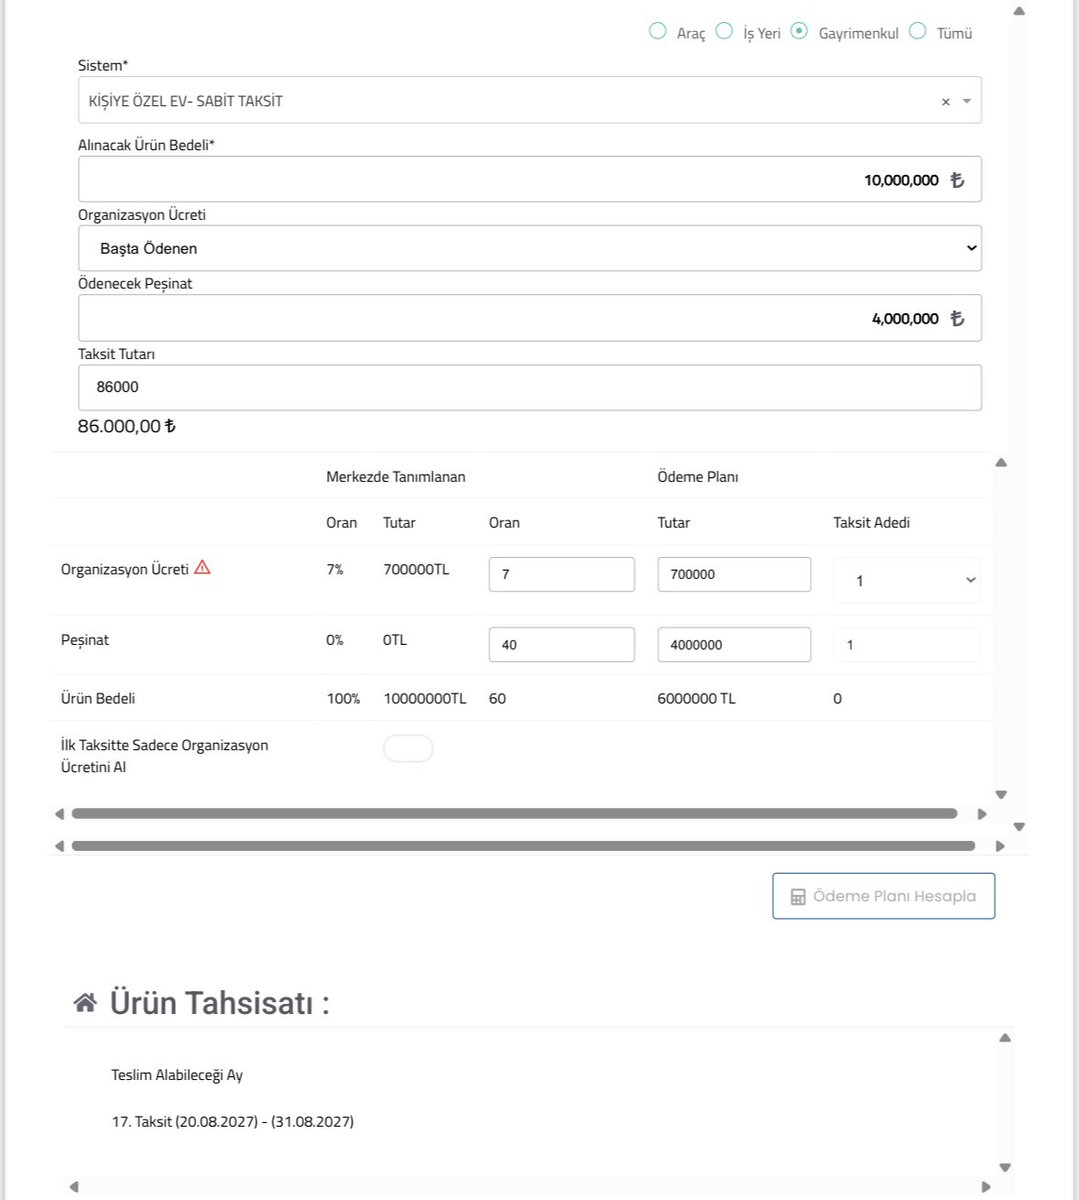Click the Peşinat Taksit Adedi field

pyautogui.click(x=907, y=644)
